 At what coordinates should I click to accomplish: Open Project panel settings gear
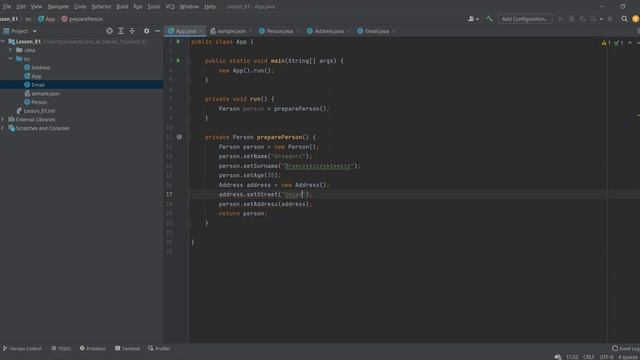pos(147,31)
